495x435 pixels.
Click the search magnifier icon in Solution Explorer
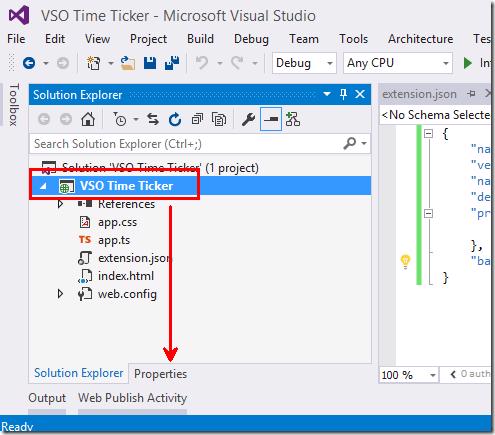tap(349, 144)
